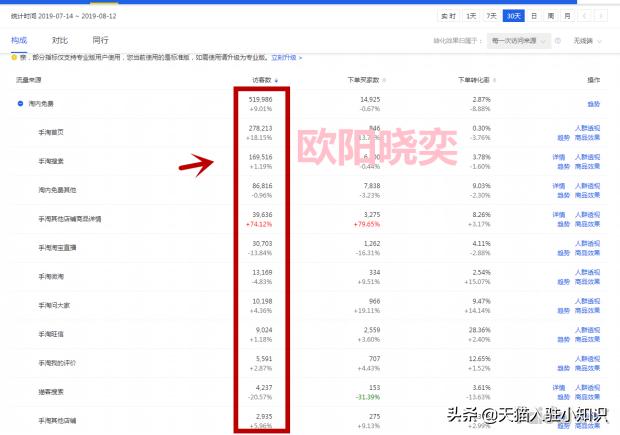
Task: Switch to the 同行 tab
Action: click(x=100, y=40)
